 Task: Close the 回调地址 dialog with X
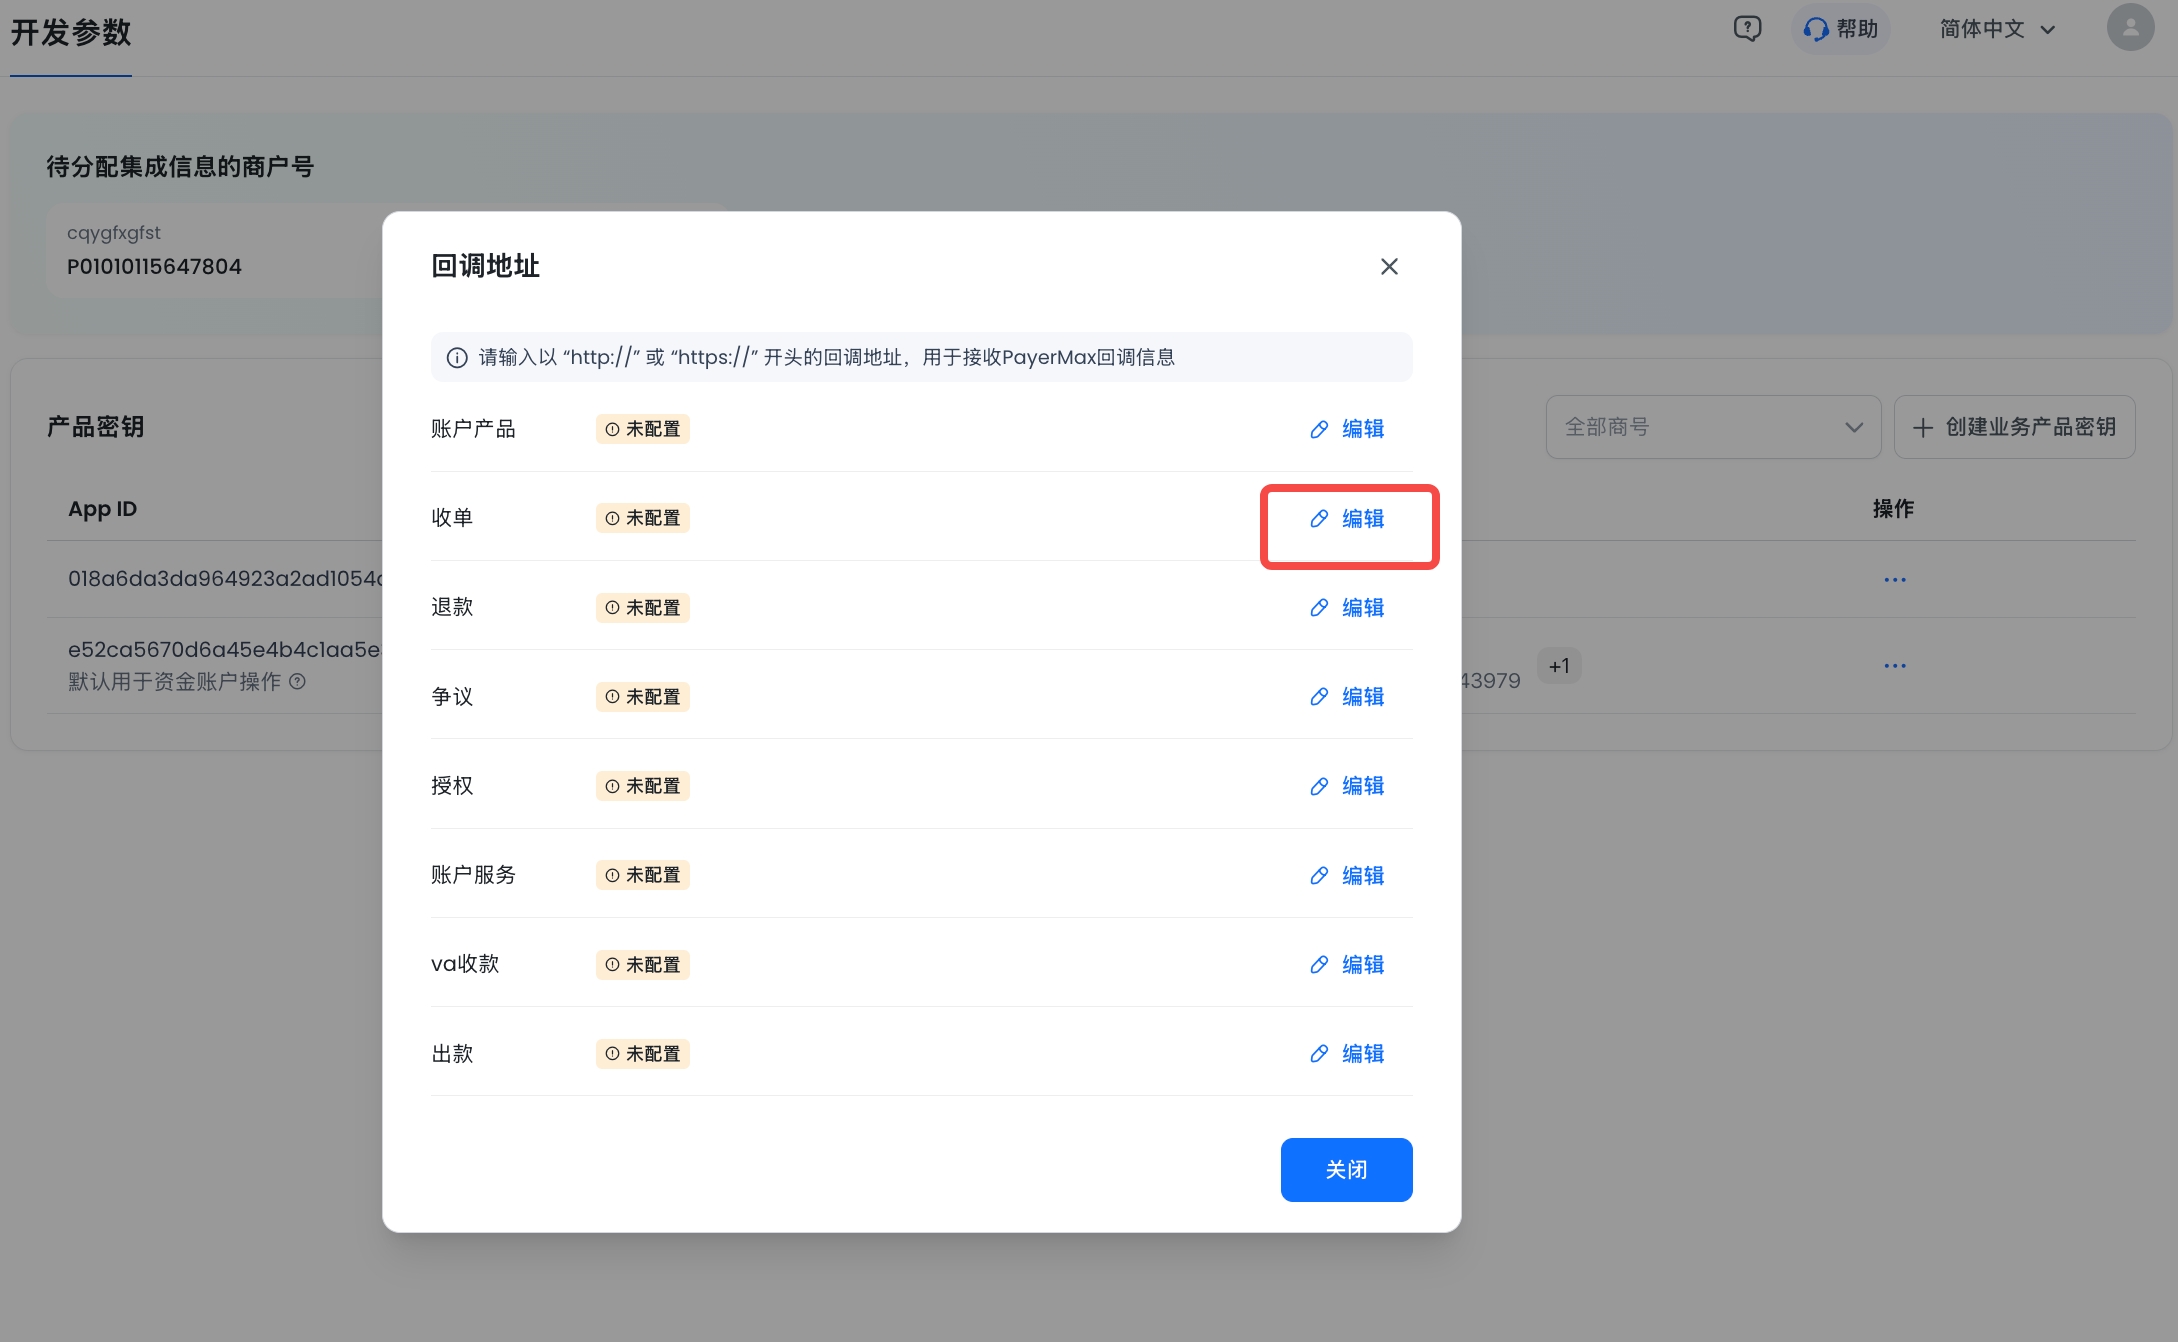(x=1389, y=267)
